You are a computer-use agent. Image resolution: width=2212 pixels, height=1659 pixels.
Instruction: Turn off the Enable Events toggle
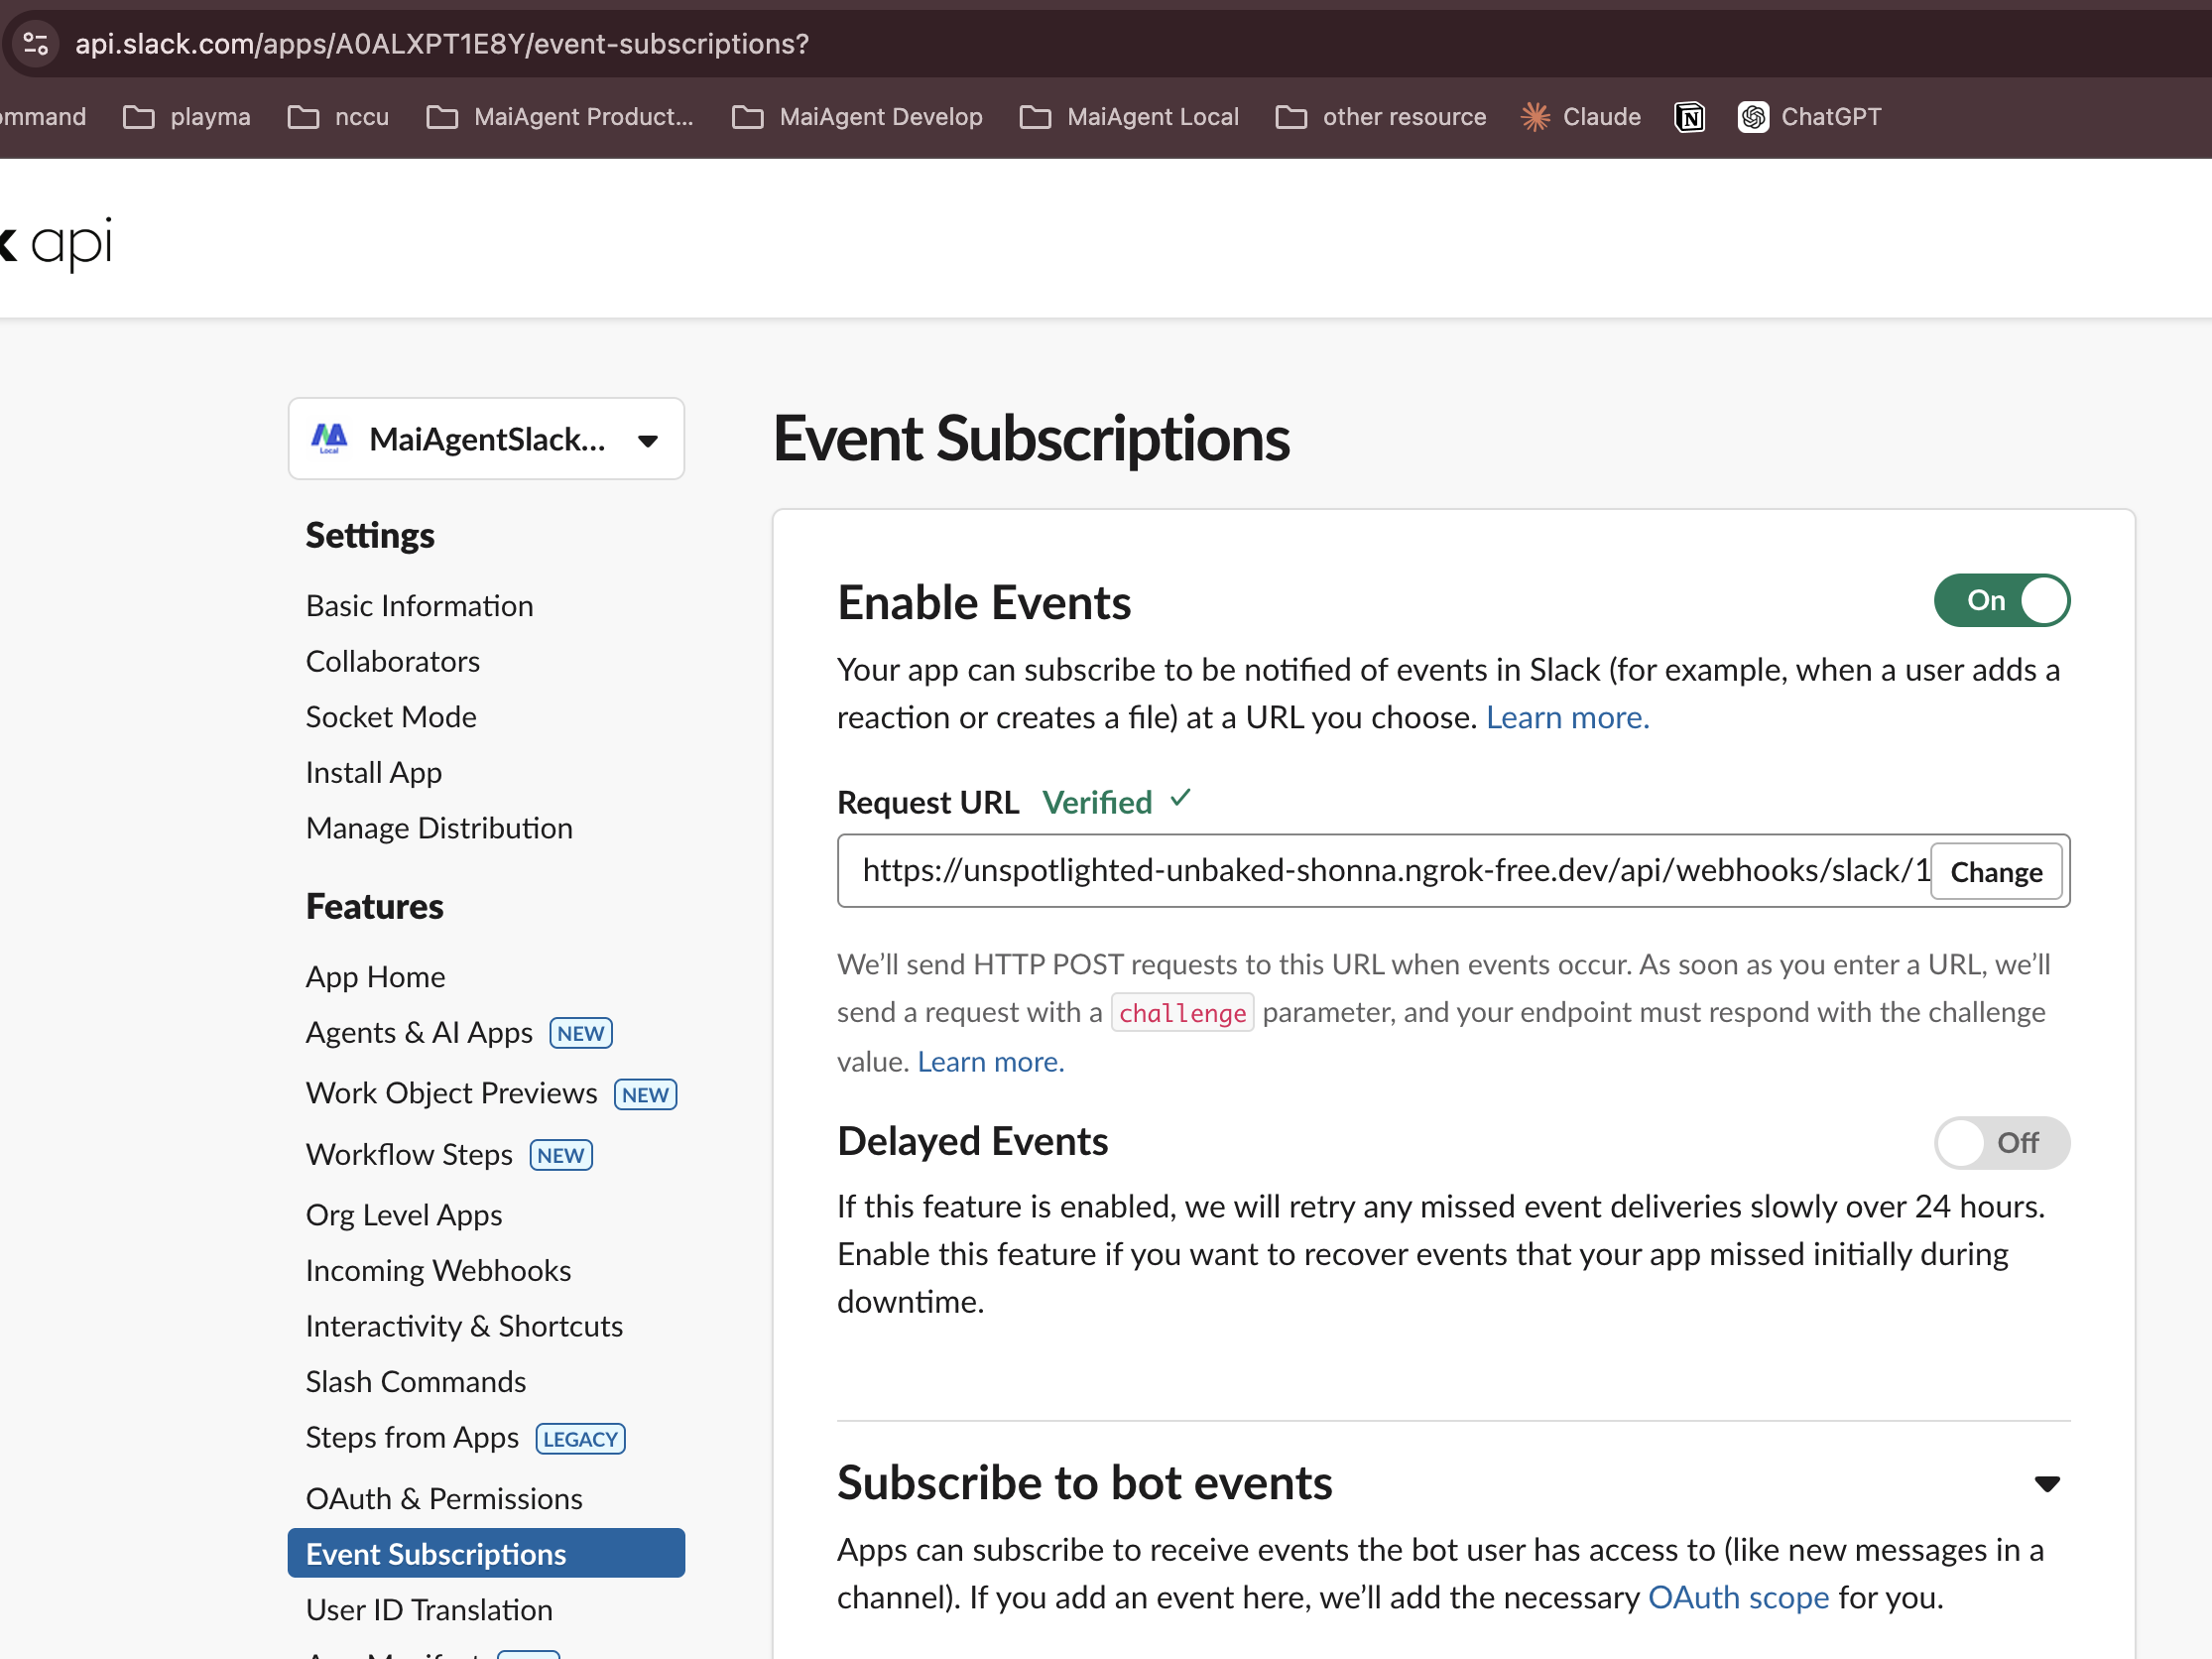2001,600
